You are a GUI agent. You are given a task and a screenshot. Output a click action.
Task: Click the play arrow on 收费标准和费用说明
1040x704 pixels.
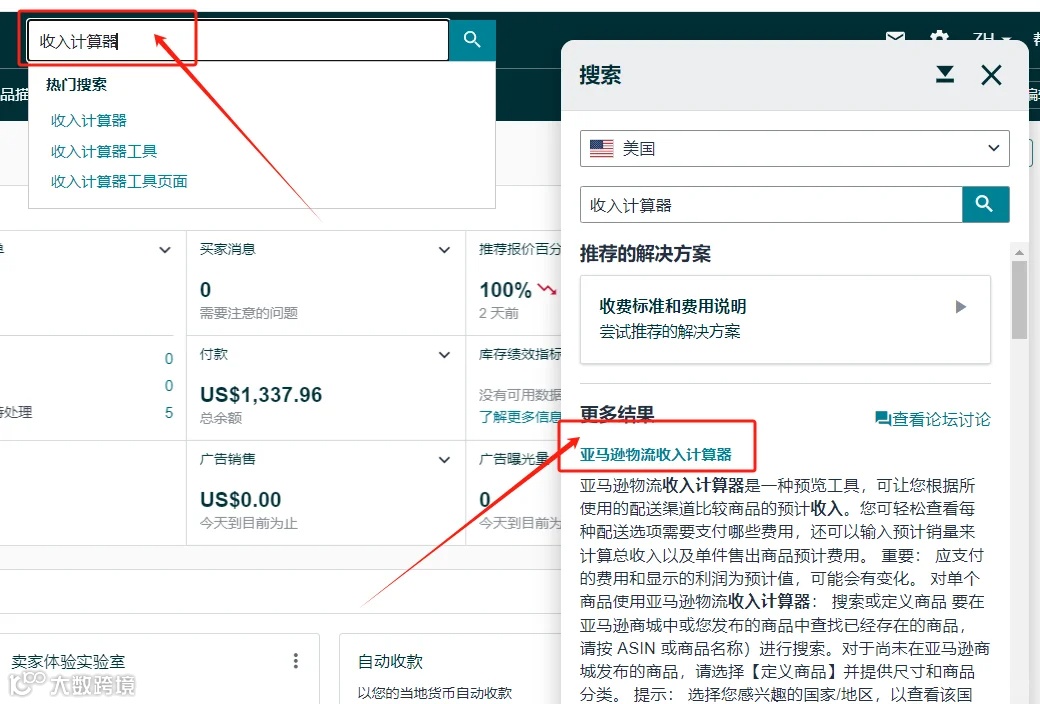click(x=960, y=307)
